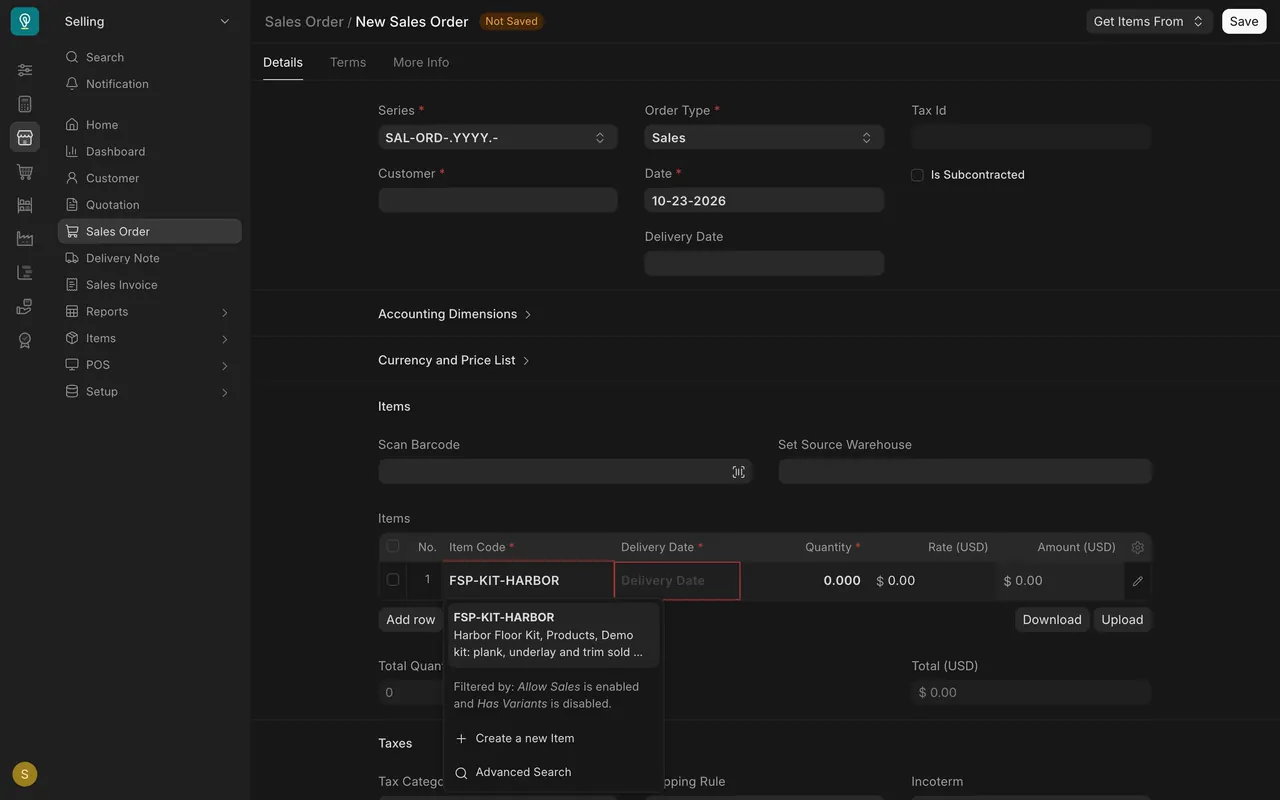Click the Add row button
Screen dimensions: 1280x800
[411, 620]
